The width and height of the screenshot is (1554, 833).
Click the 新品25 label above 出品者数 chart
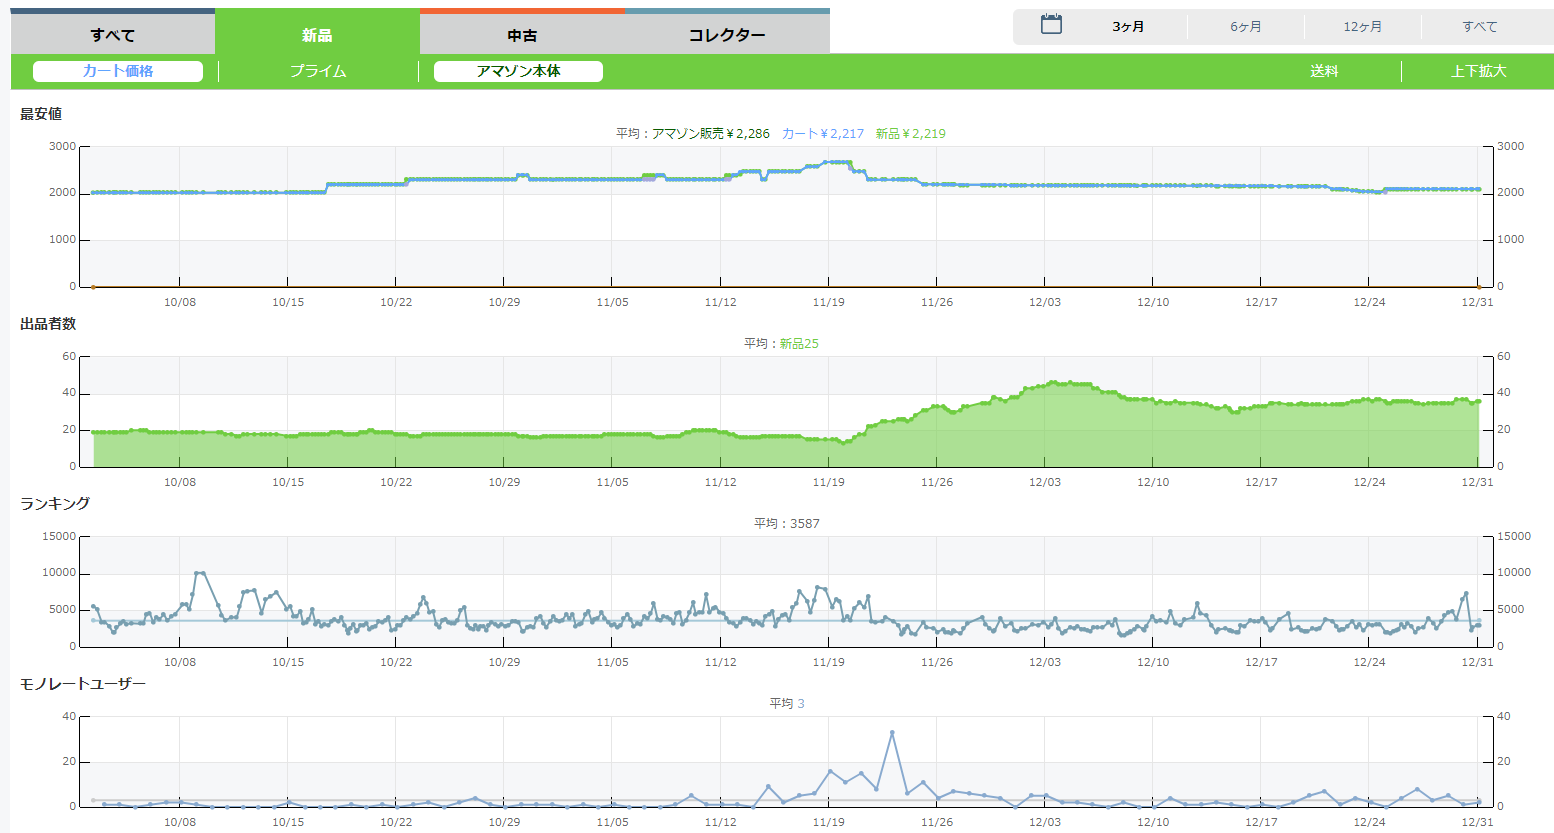(799, 343)
